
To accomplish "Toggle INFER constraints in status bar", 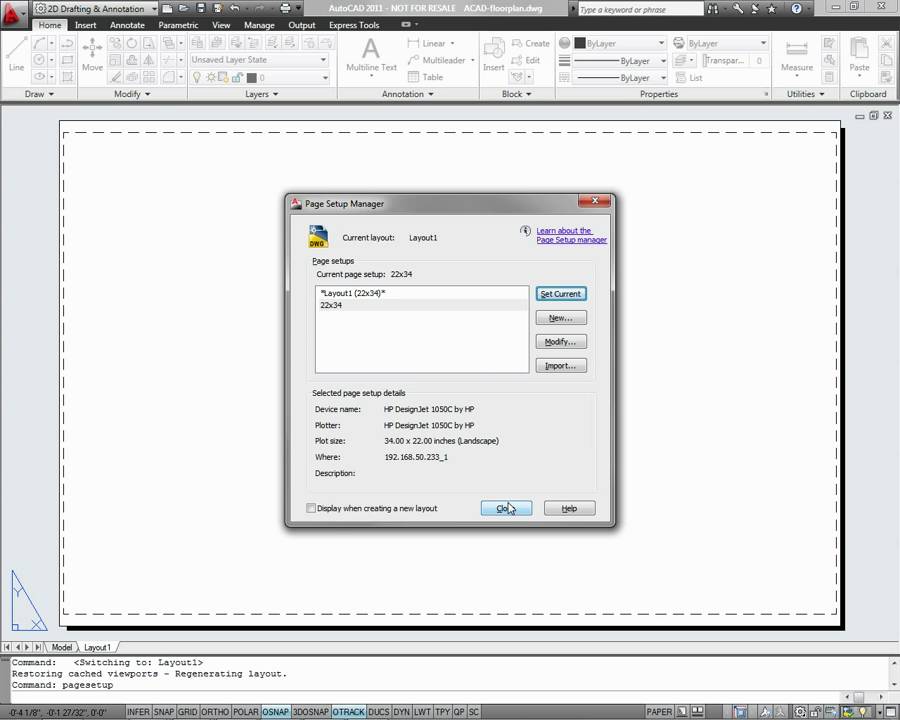I will 138,712.
